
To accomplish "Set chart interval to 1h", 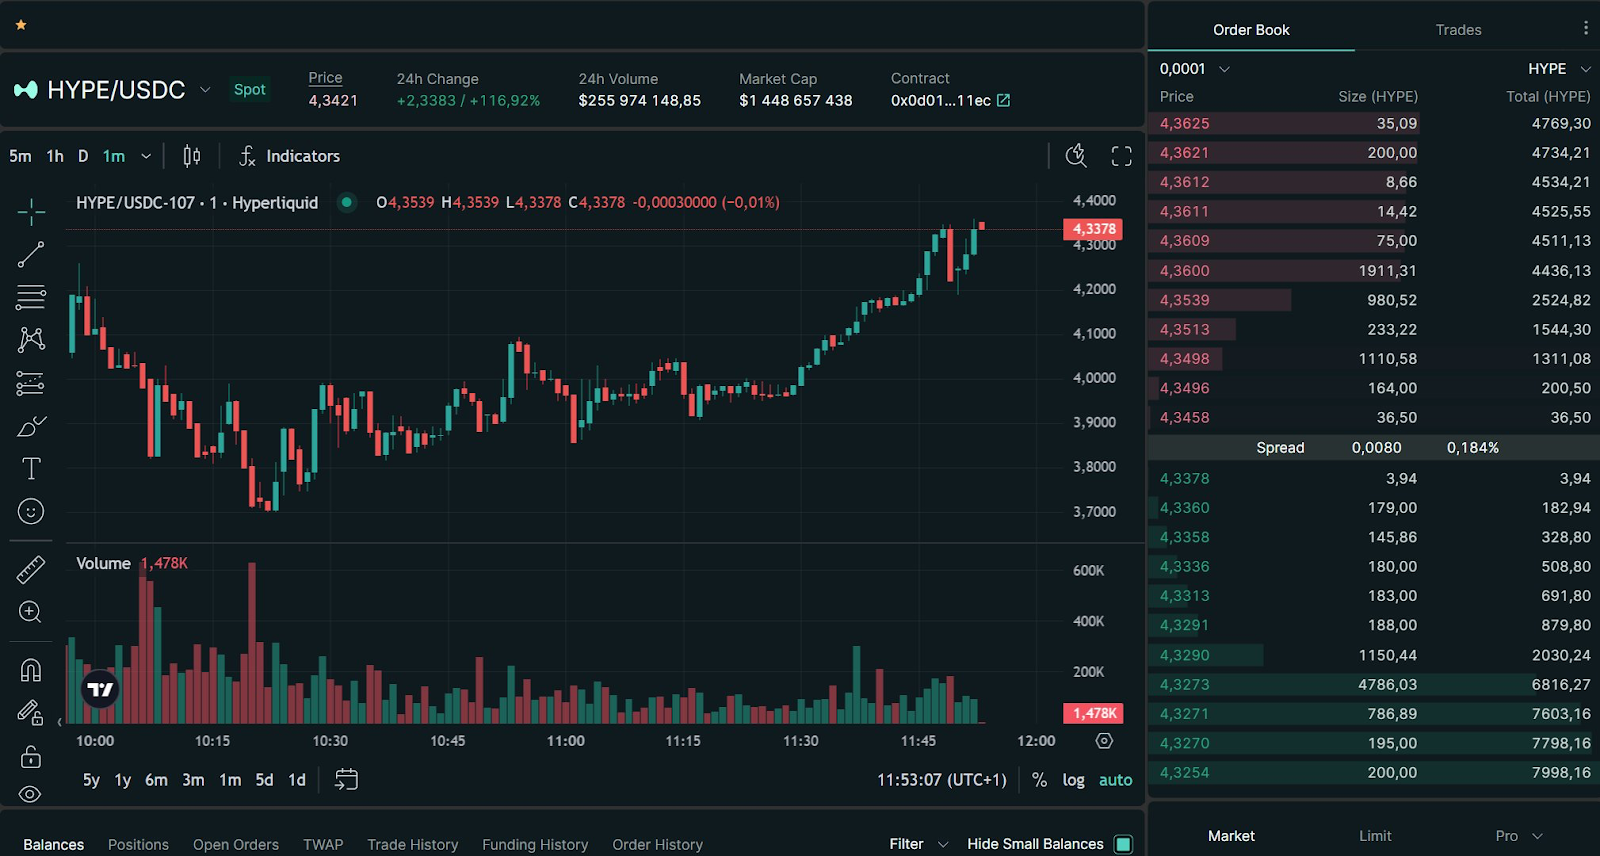I will pyautogui.click(x=55, y=156).
